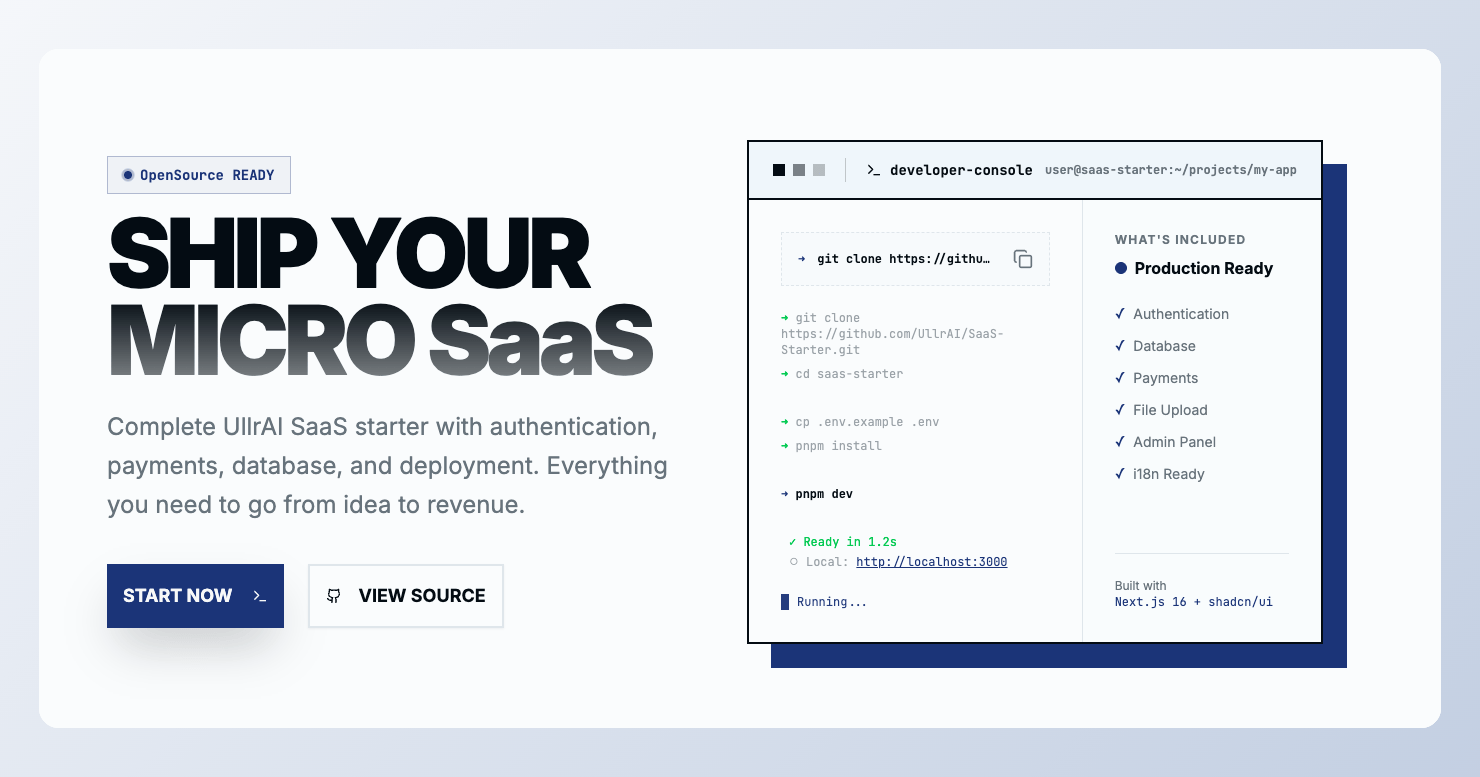Image resolution: width=1480 pixels, height=777 pixels.
Task: Click the MICRO SaaS headline line
Action: coord(381,338)
